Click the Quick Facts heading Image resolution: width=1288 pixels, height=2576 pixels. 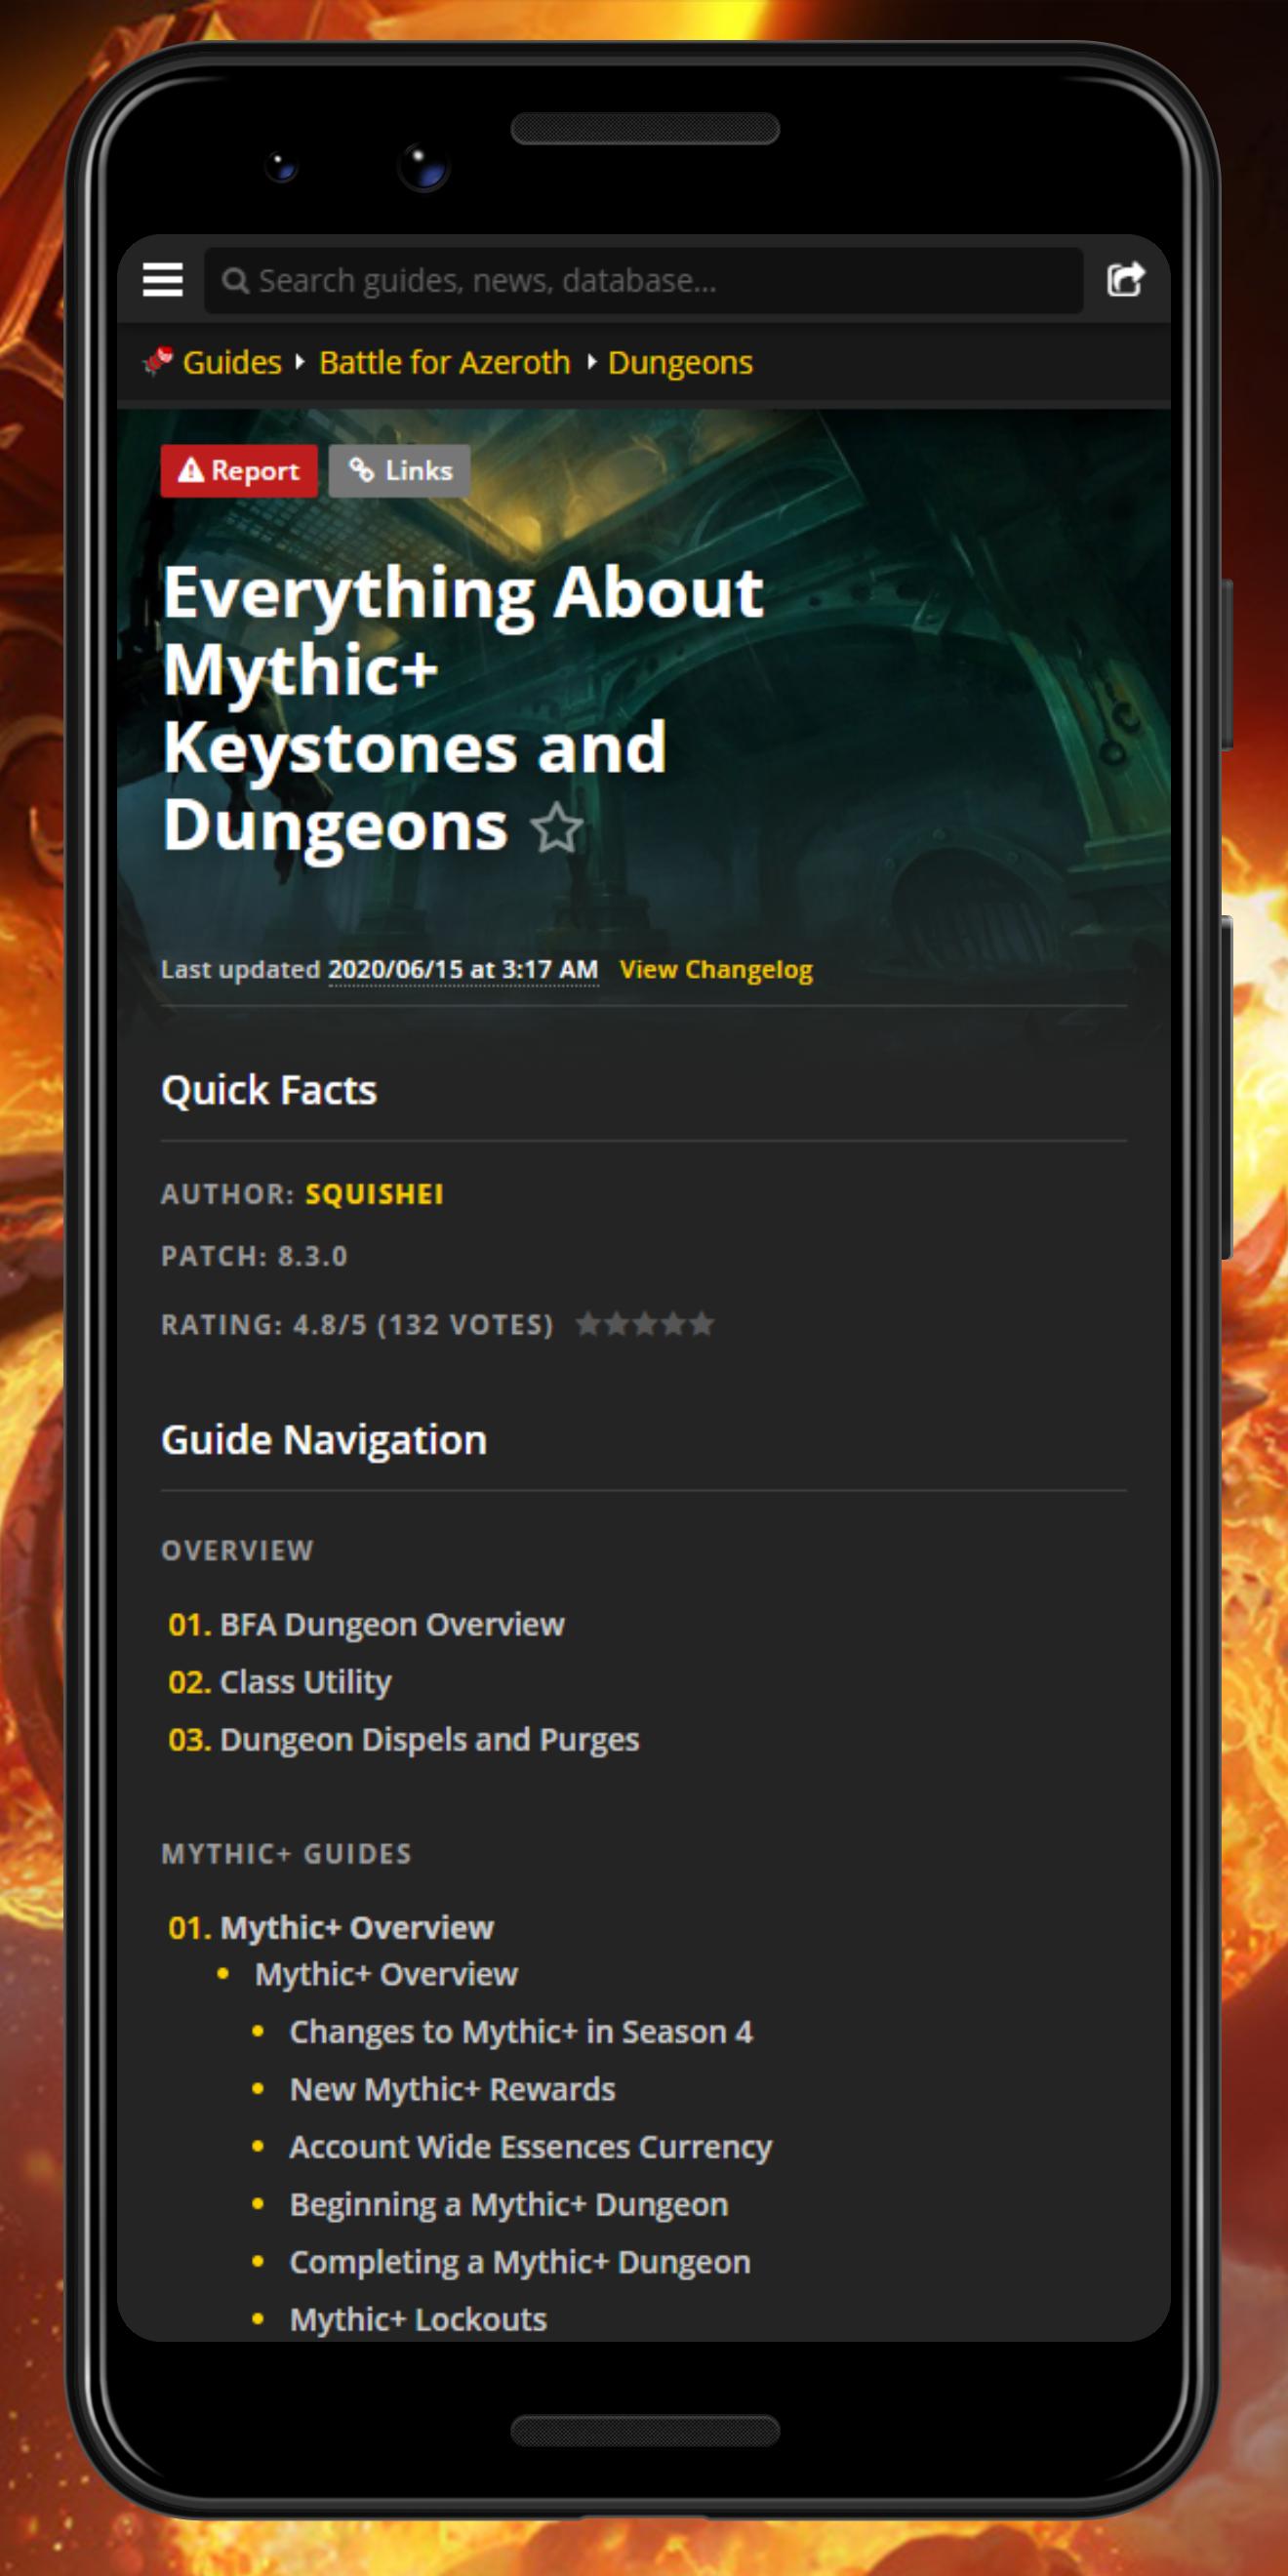pos(269,1090)
